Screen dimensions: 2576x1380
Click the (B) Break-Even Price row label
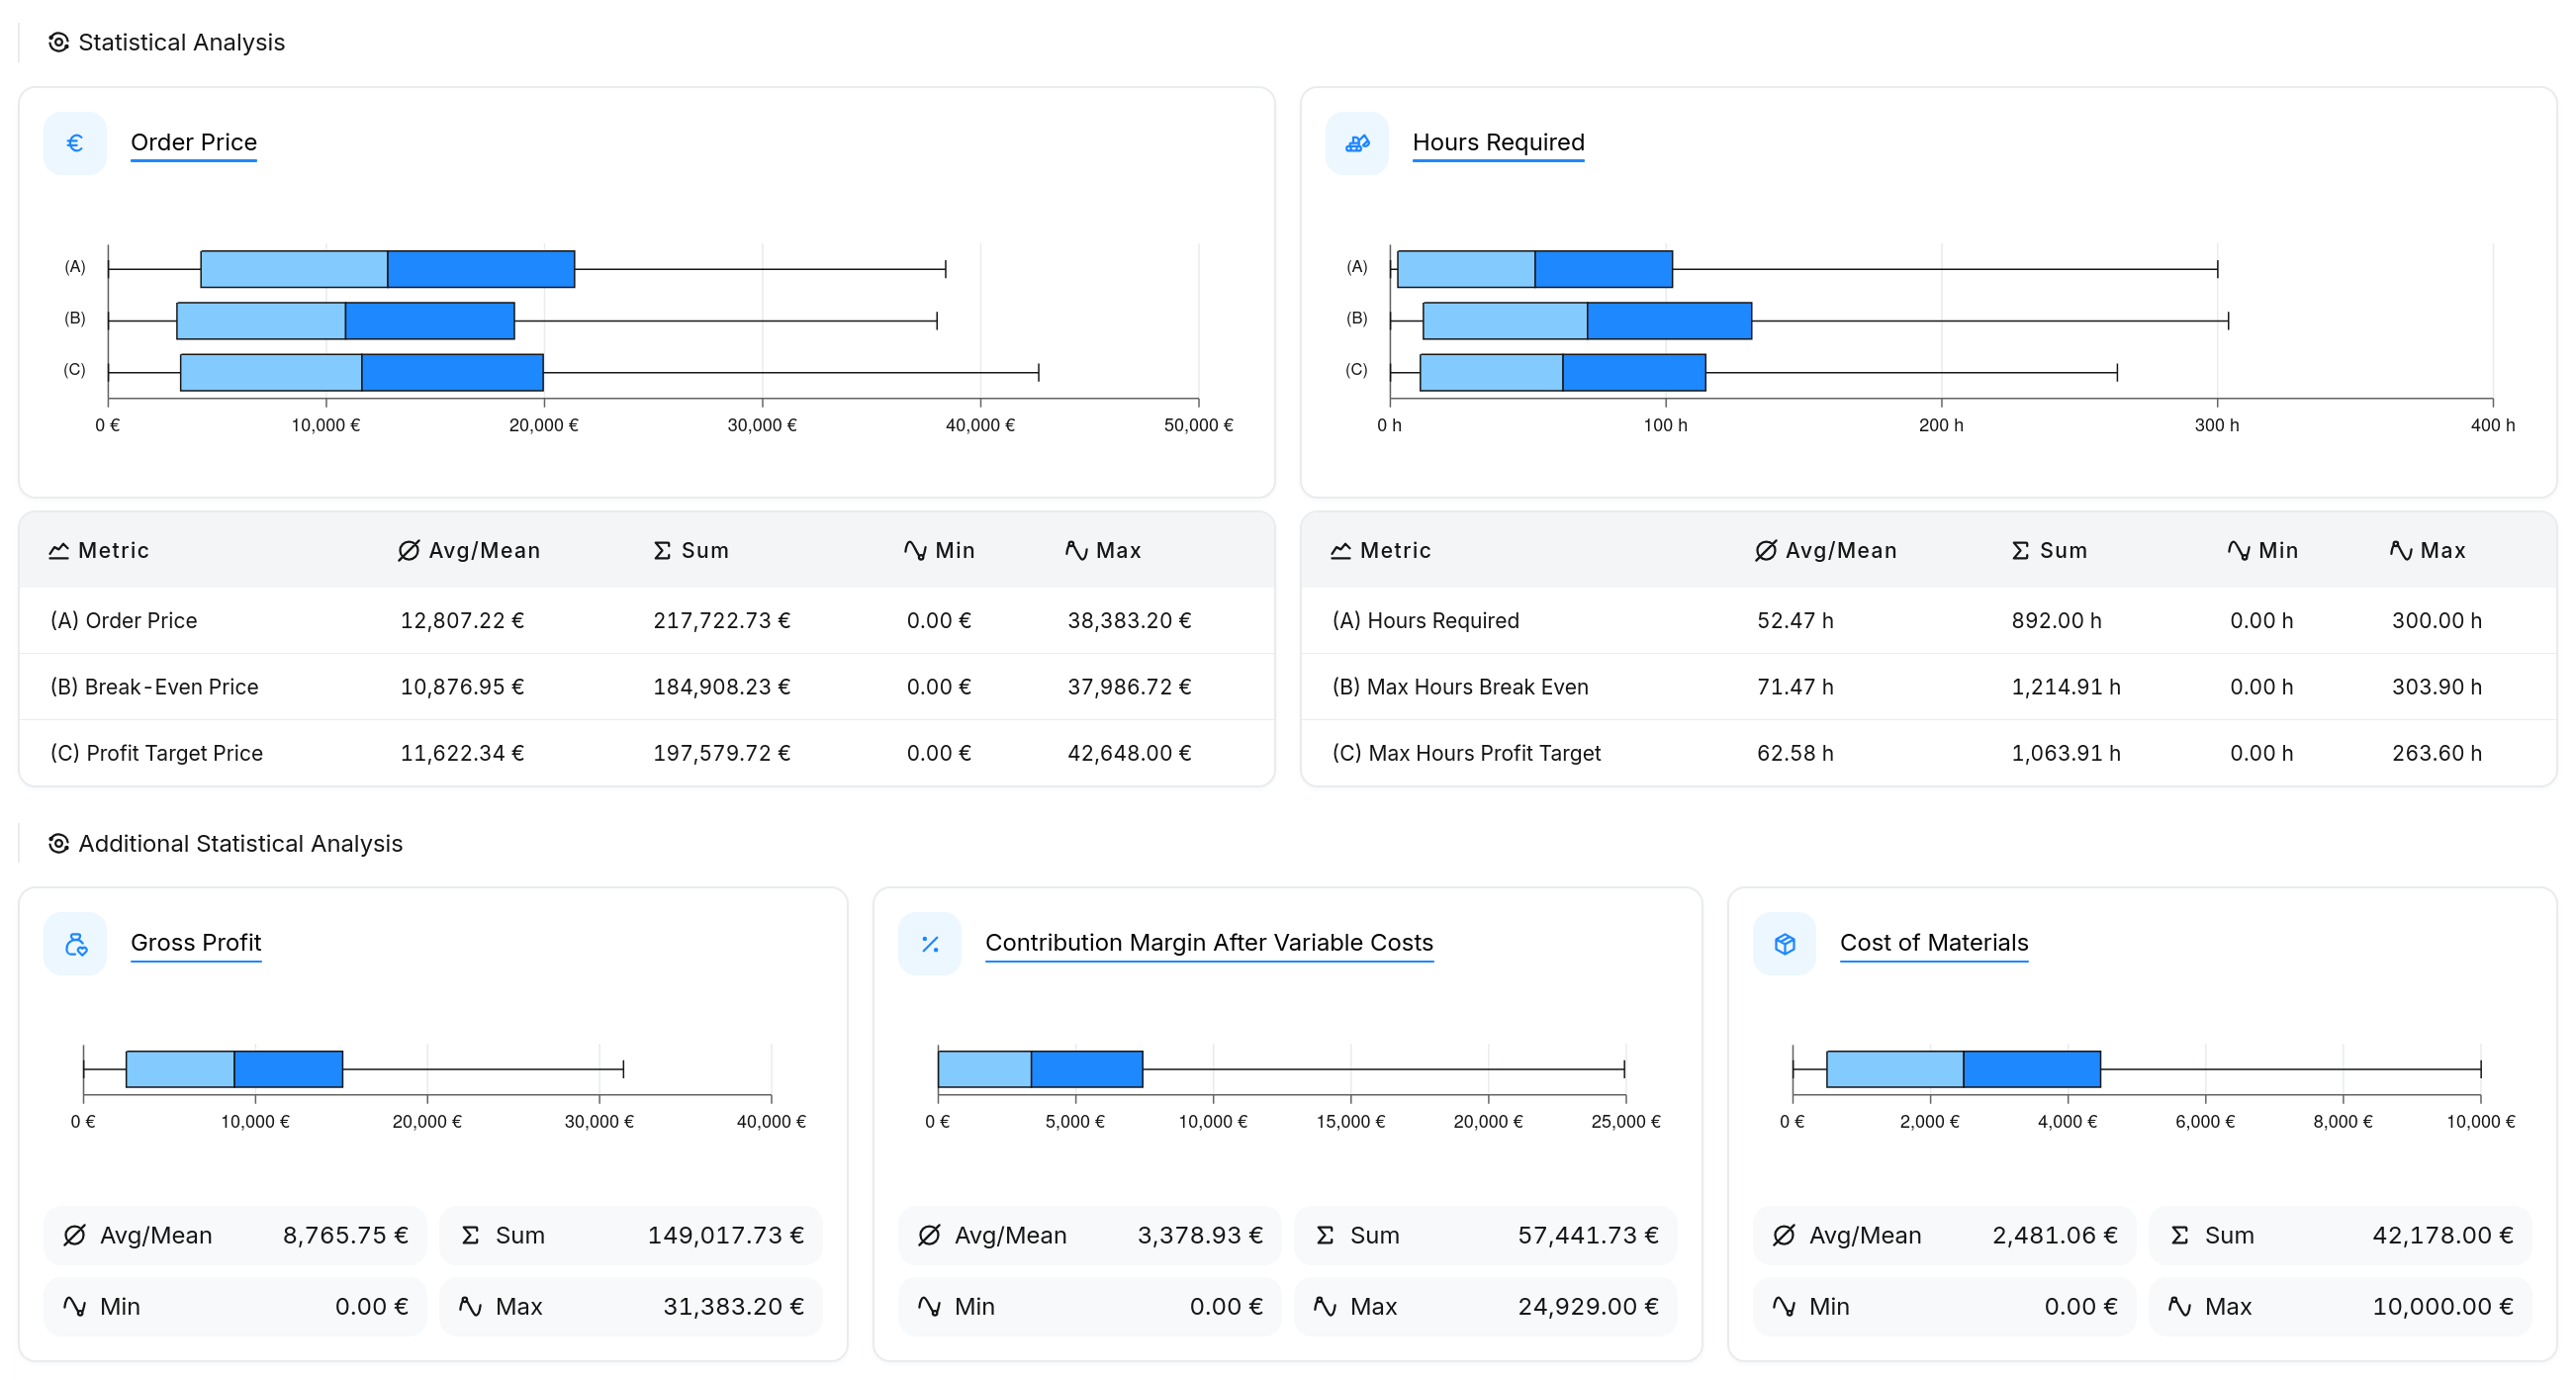click(x=154, y=686)
